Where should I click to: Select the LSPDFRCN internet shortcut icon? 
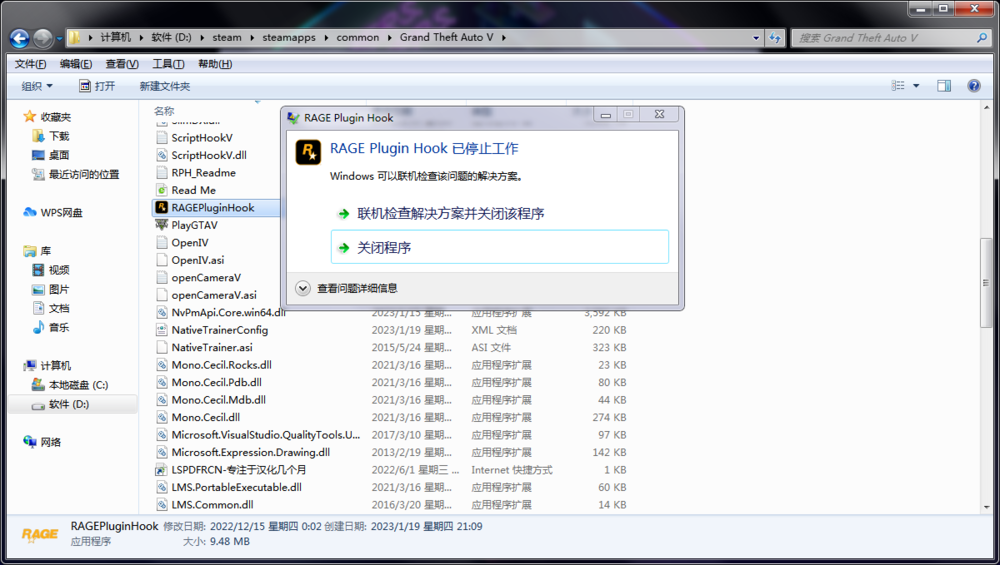(x=161, y=470)
